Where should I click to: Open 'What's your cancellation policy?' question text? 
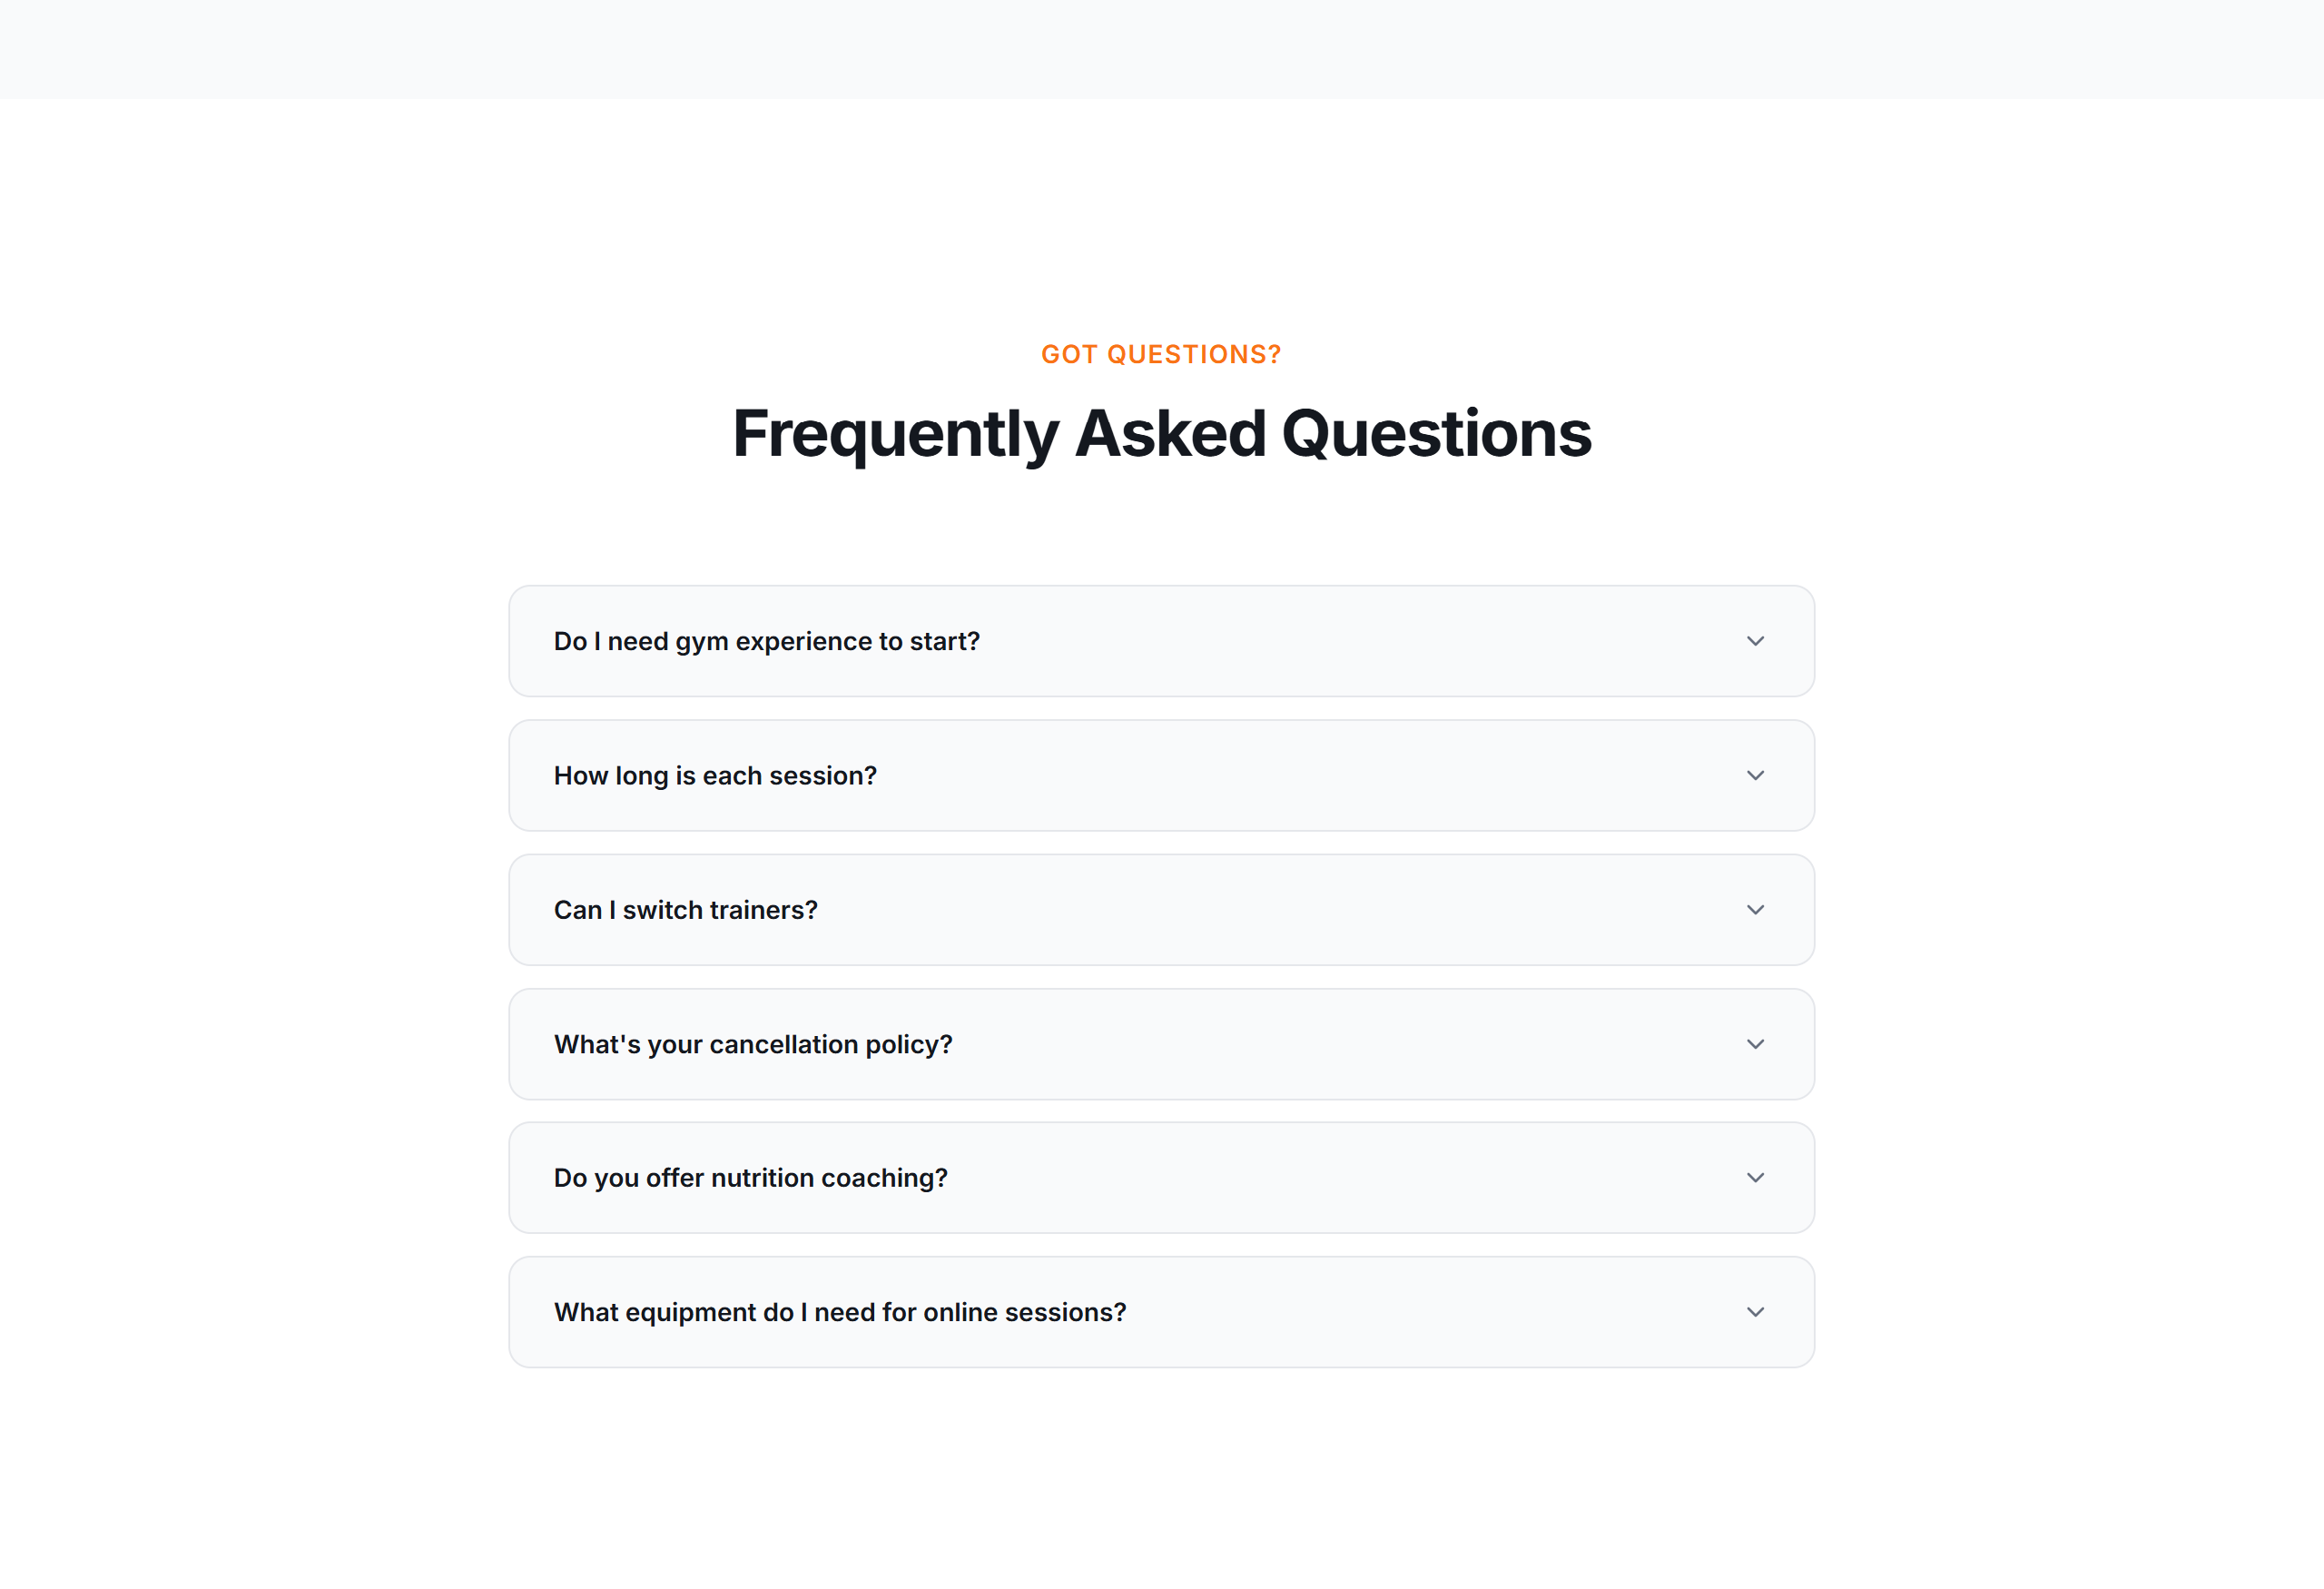coord(753,1045)
